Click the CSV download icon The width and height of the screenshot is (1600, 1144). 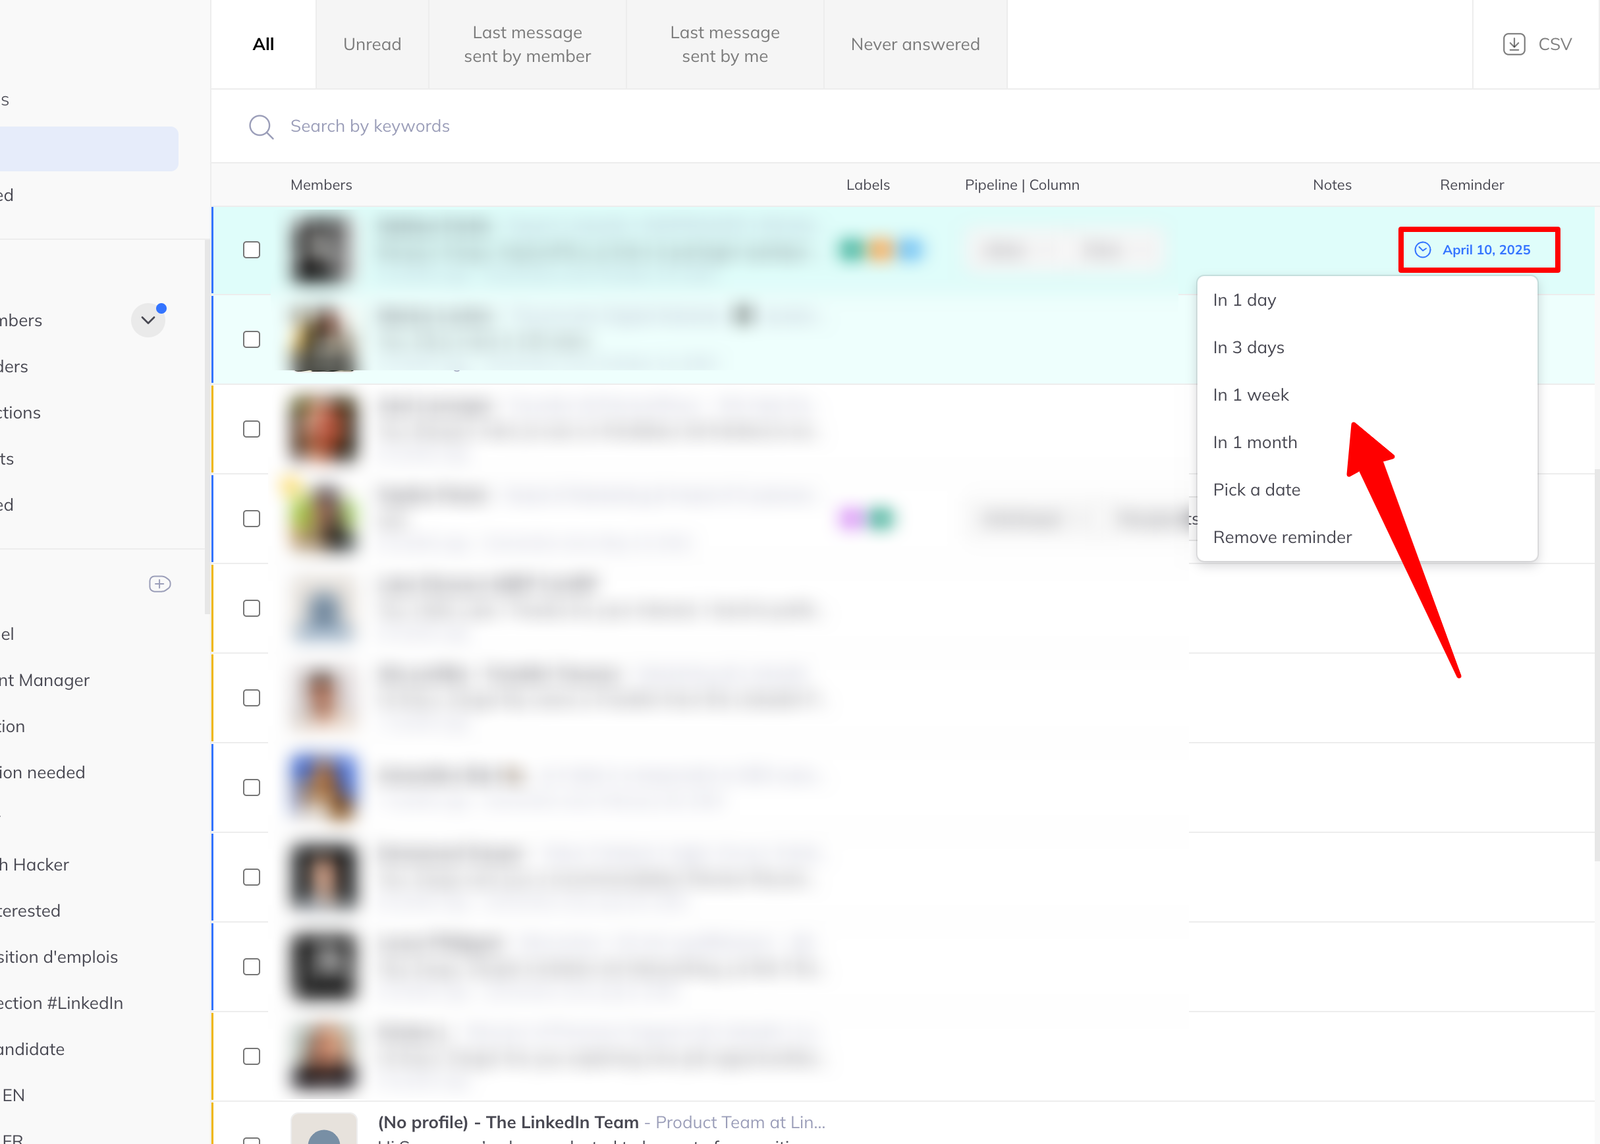click(1514, 44)
